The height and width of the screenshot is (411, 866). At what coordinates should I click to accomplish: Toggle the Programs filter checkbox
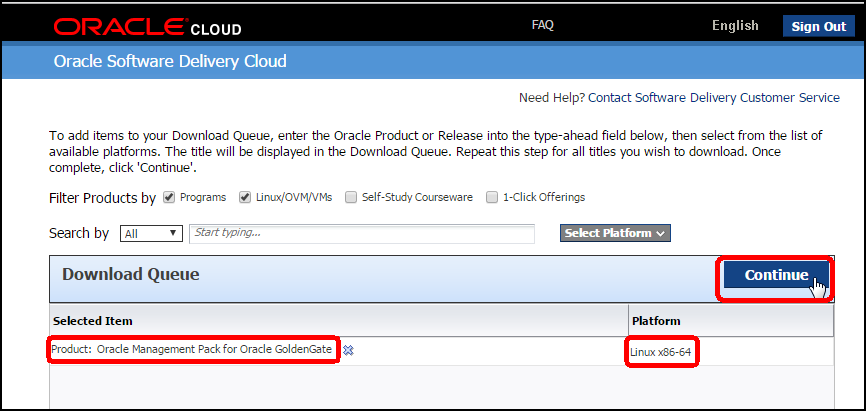[x=170, y=197]
